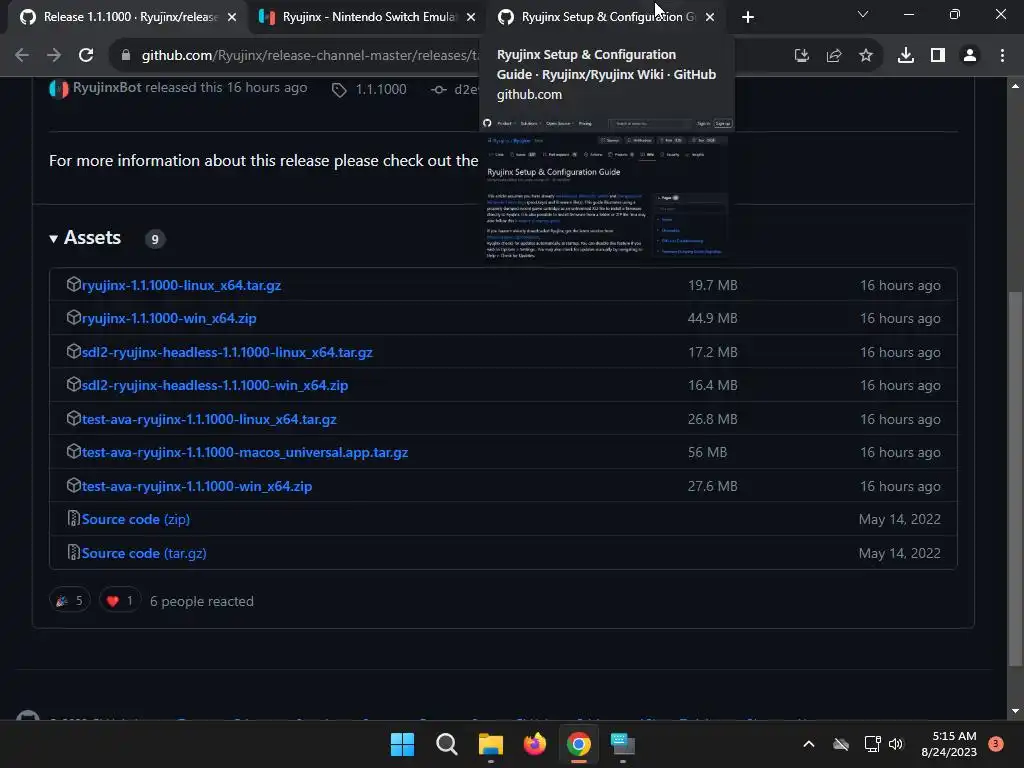Open Windows taskbar search
This screenshot has width=1024, height=768.
[x=447, y=744]
